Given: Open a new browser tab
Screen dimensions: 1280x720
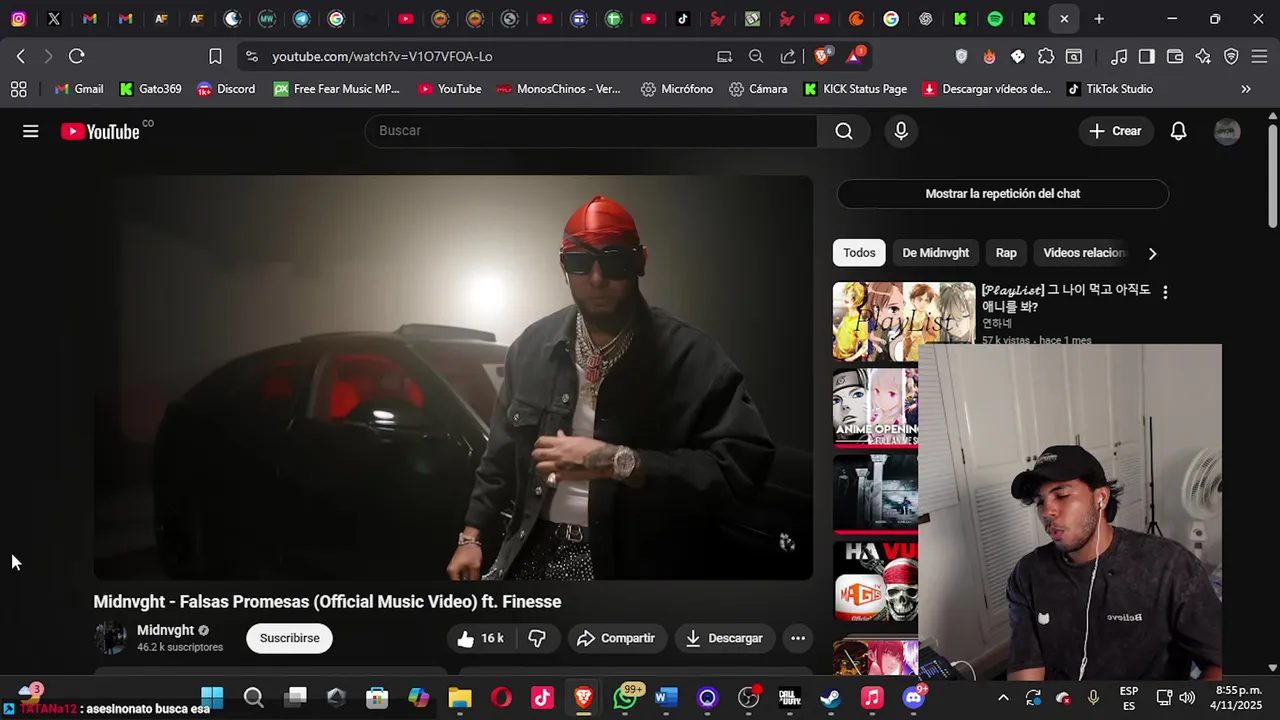Looking at the screenshot, I should (1099, 19).
